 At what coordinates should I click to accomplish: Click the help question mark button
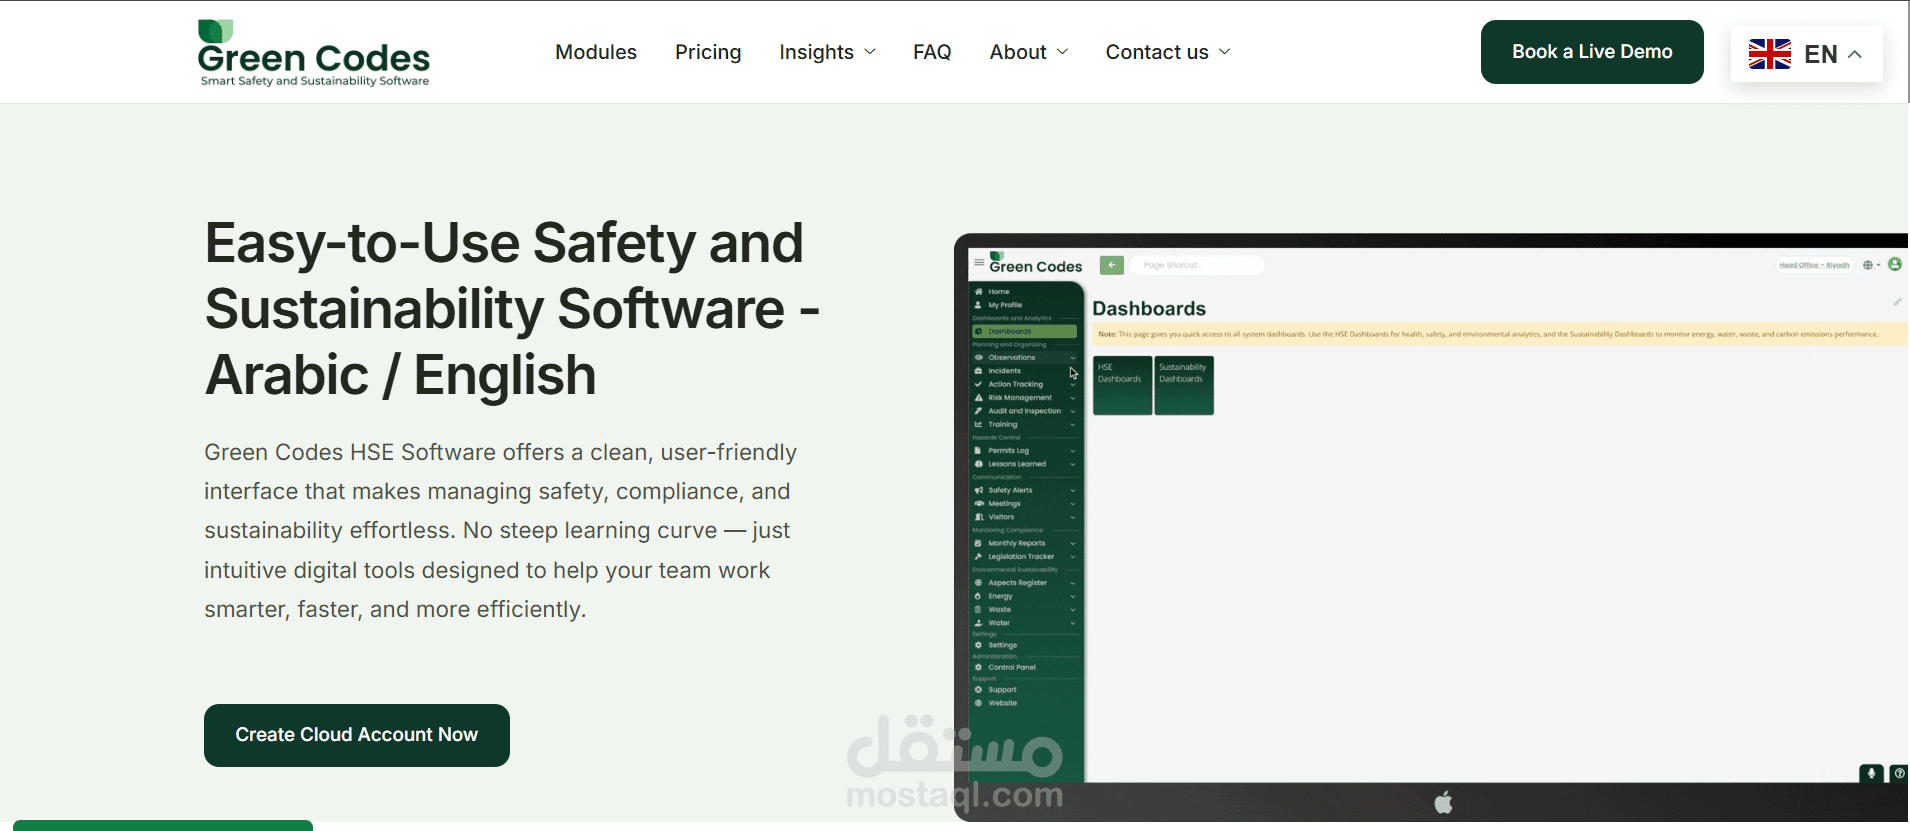[1899, 773]
